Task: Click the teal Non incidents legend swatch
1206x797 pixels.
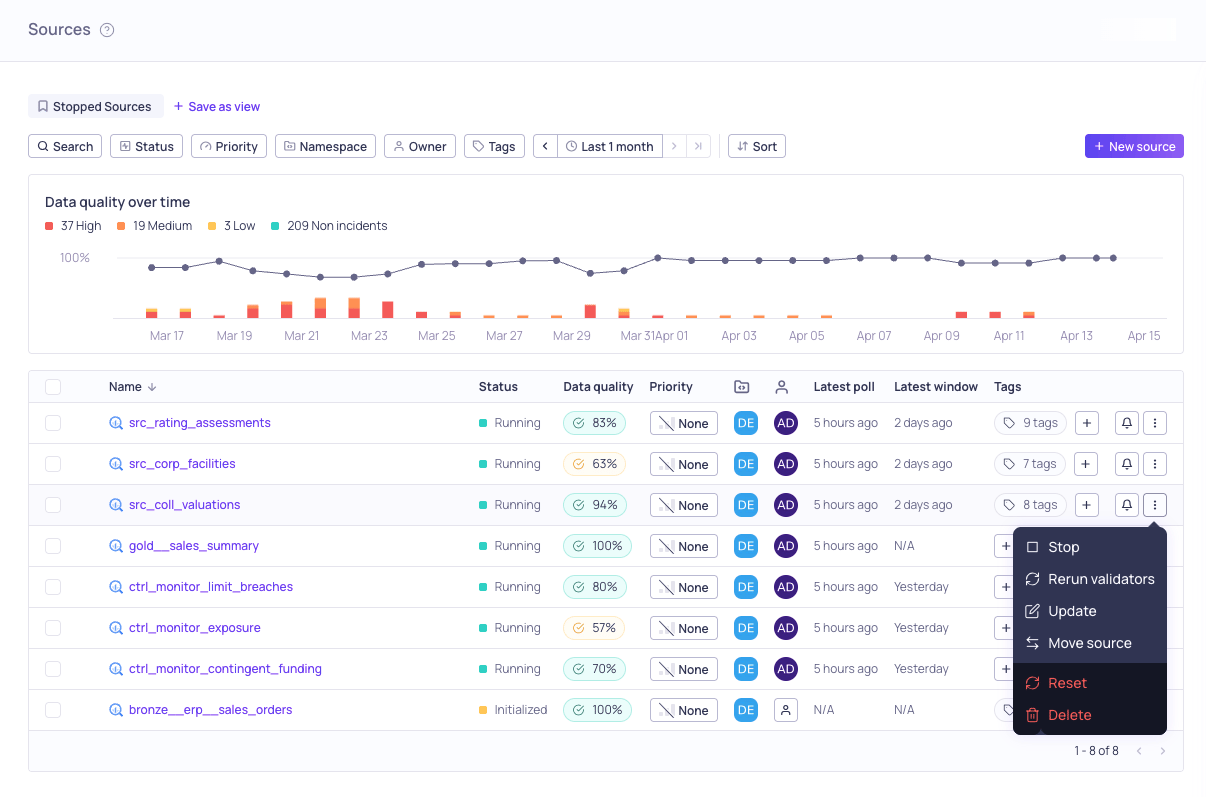Action: coord(275,226)
